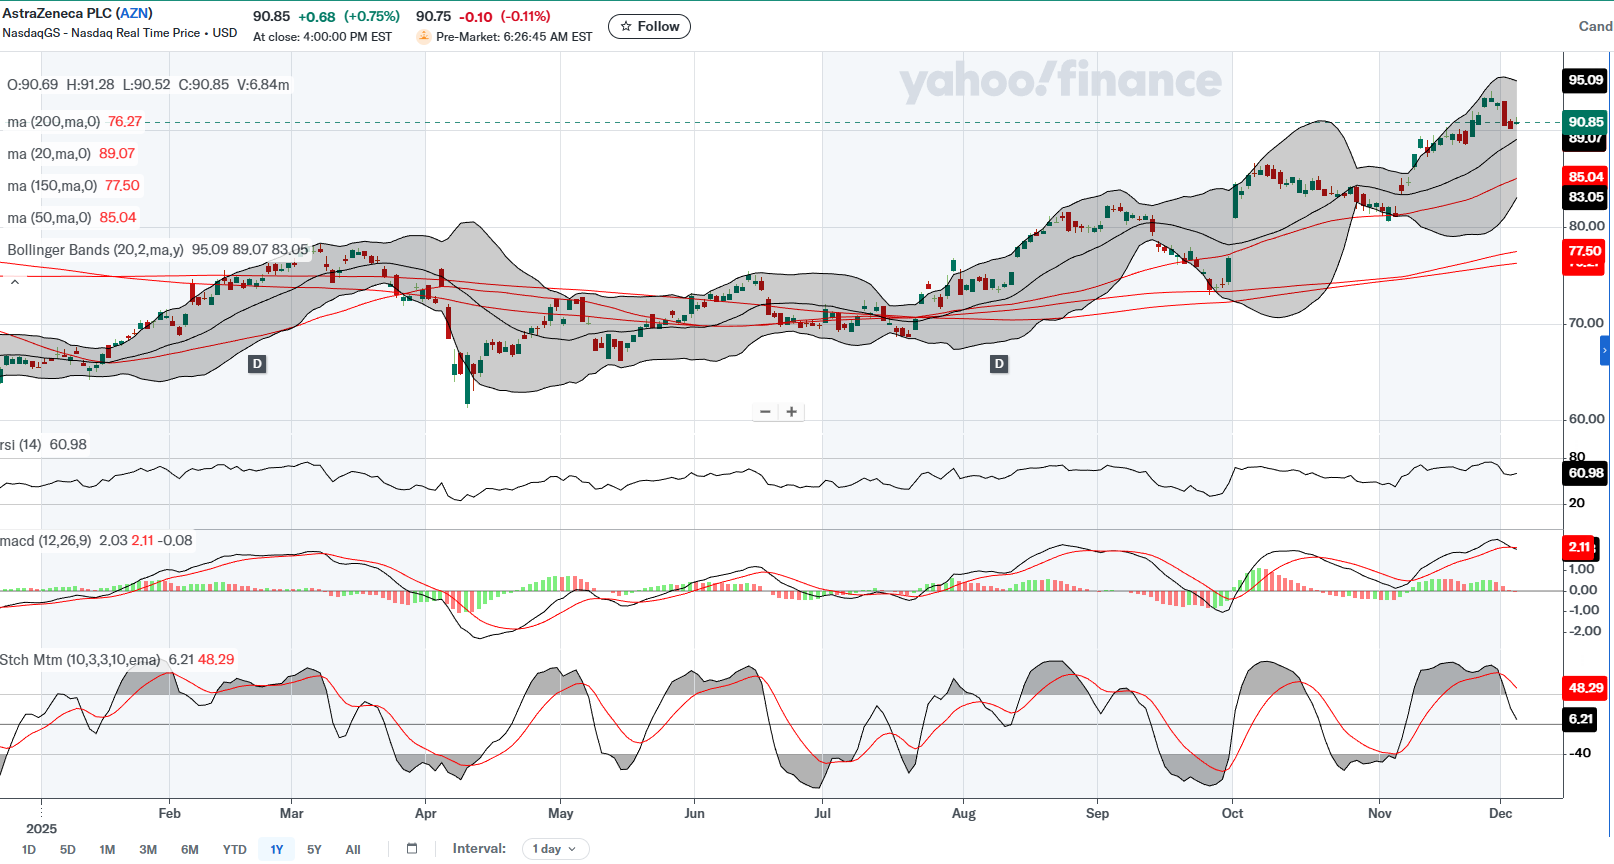1614x864 pixels.
Task: Zoom out with the minus button
Action: (765, 412)
